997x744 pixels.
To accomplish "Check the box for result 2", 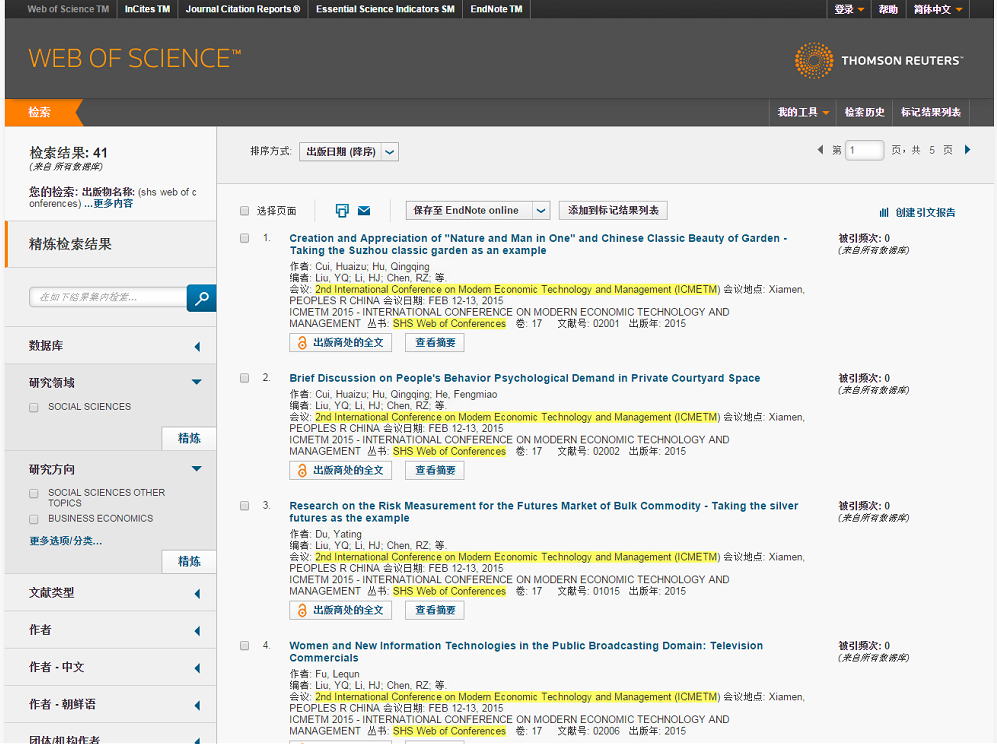I will (244, 378).
